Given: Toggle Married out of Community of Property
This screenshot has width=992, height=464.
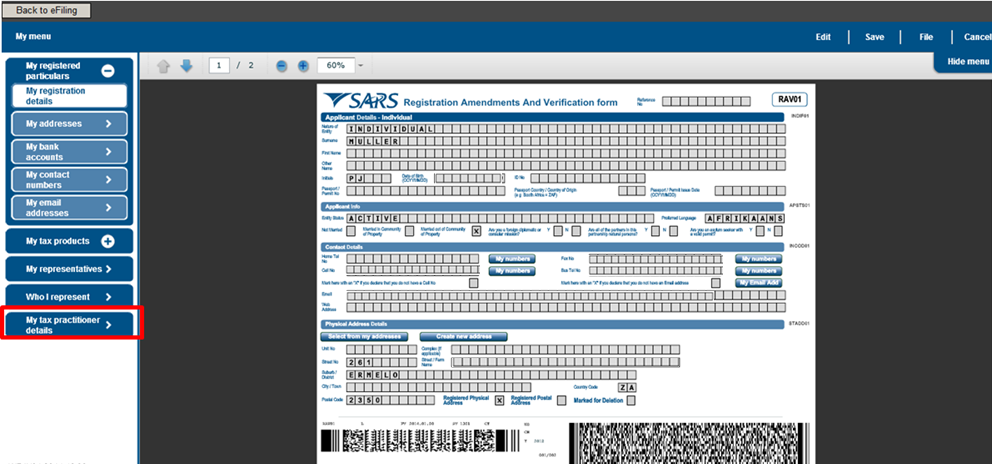Looking at the screenshot, I should point(477,230).
